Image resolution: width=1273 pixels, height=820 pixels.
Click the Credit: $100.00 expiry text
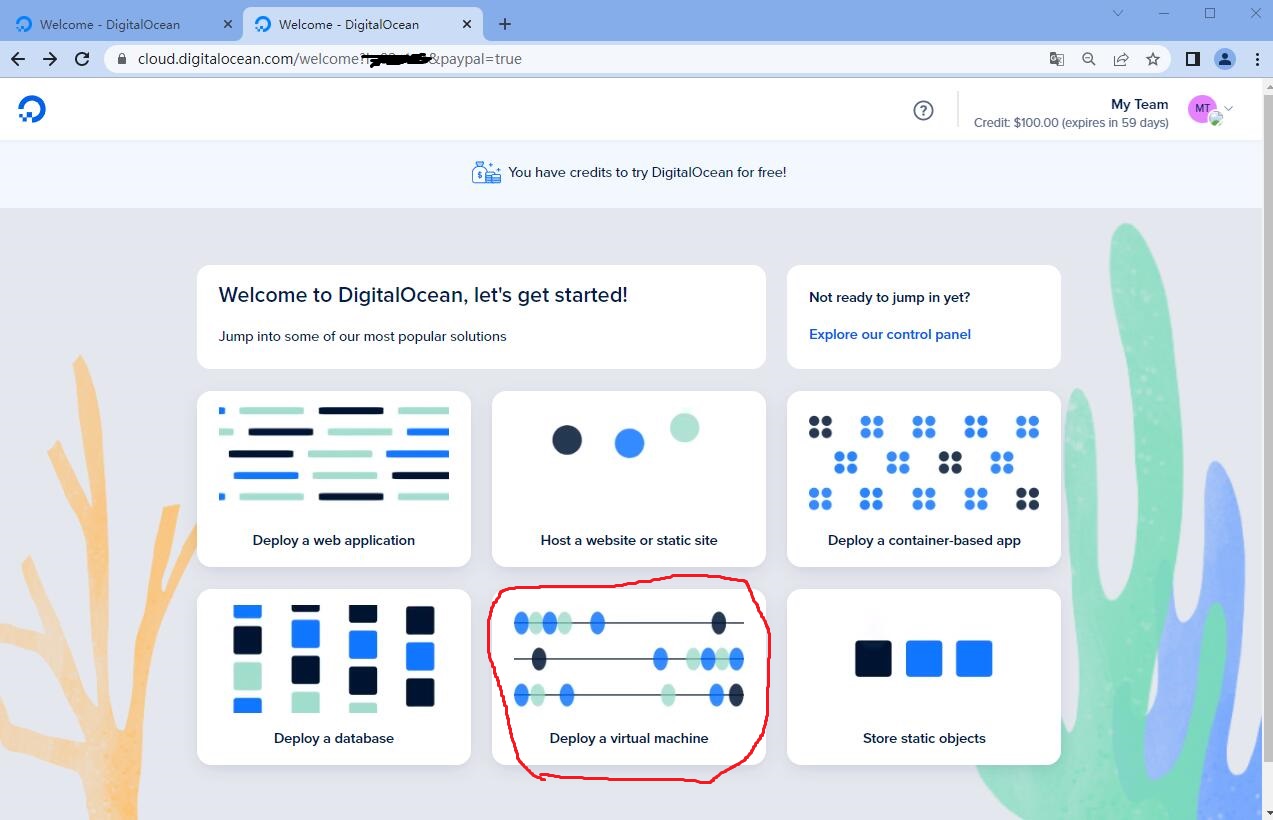pyautogui.click(x=1071, y=123)
